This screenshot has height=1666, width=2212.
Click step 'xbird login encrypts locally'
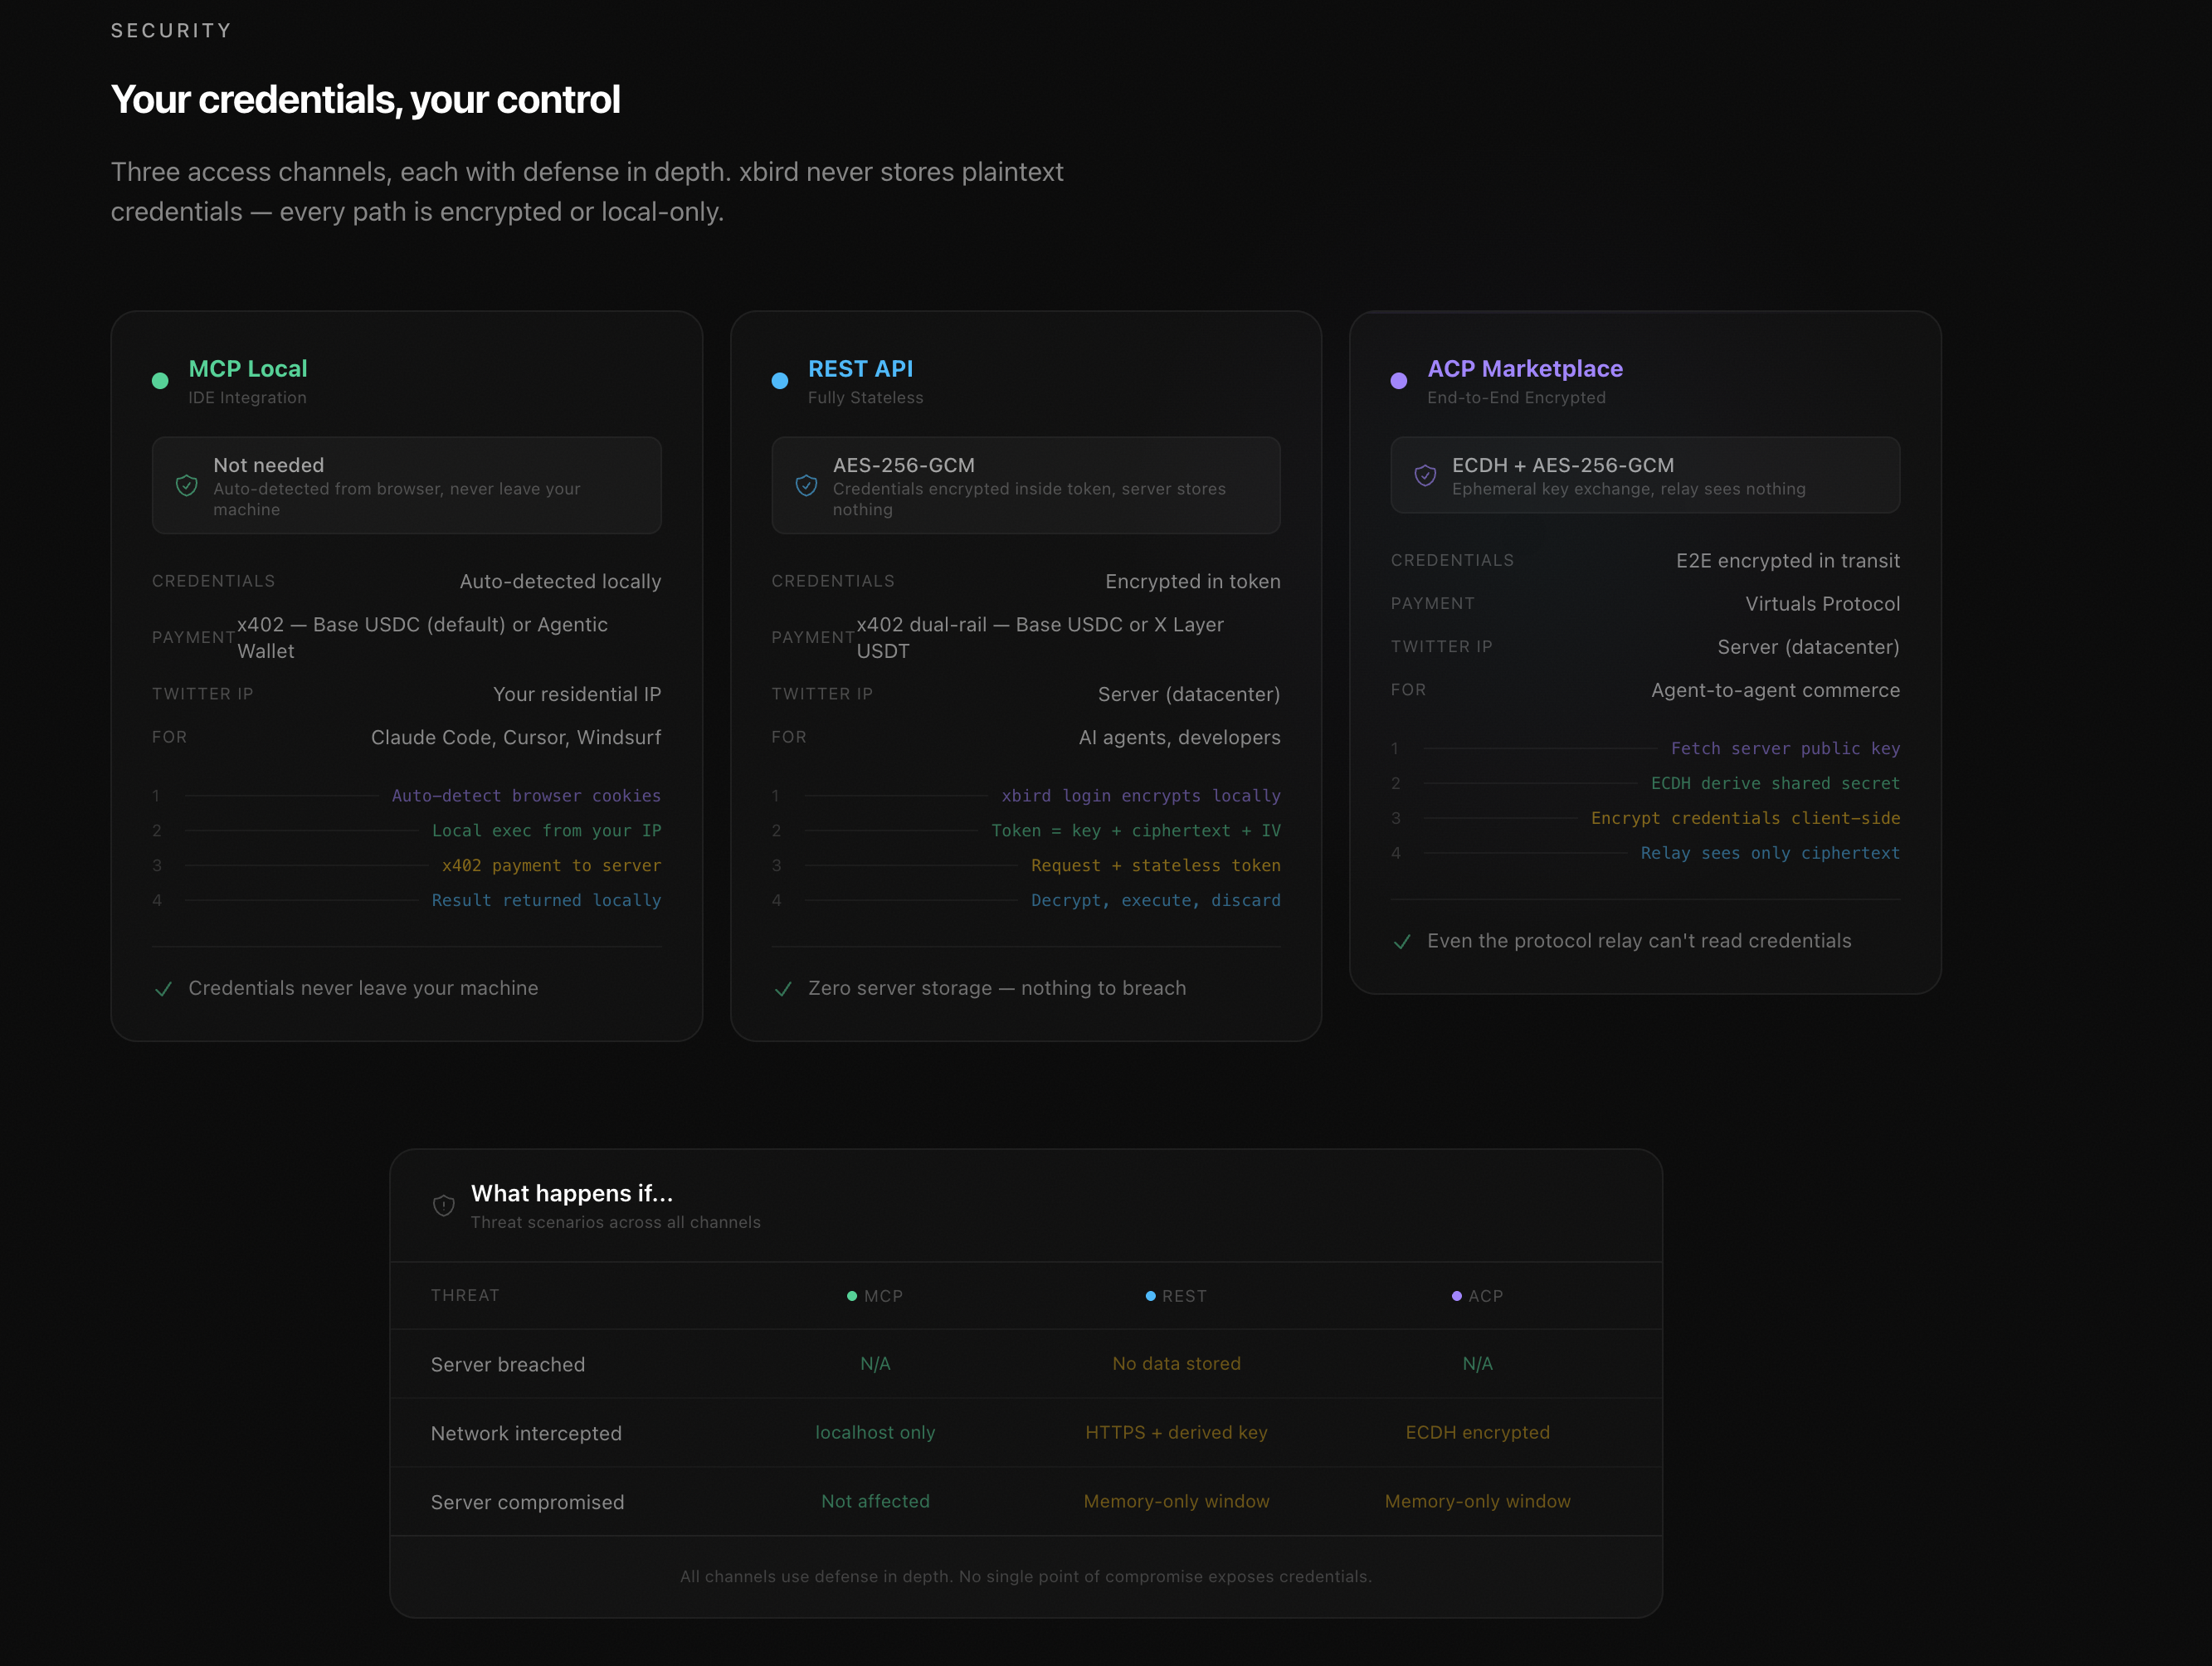pyautogui.click(x=1141, y=796)
